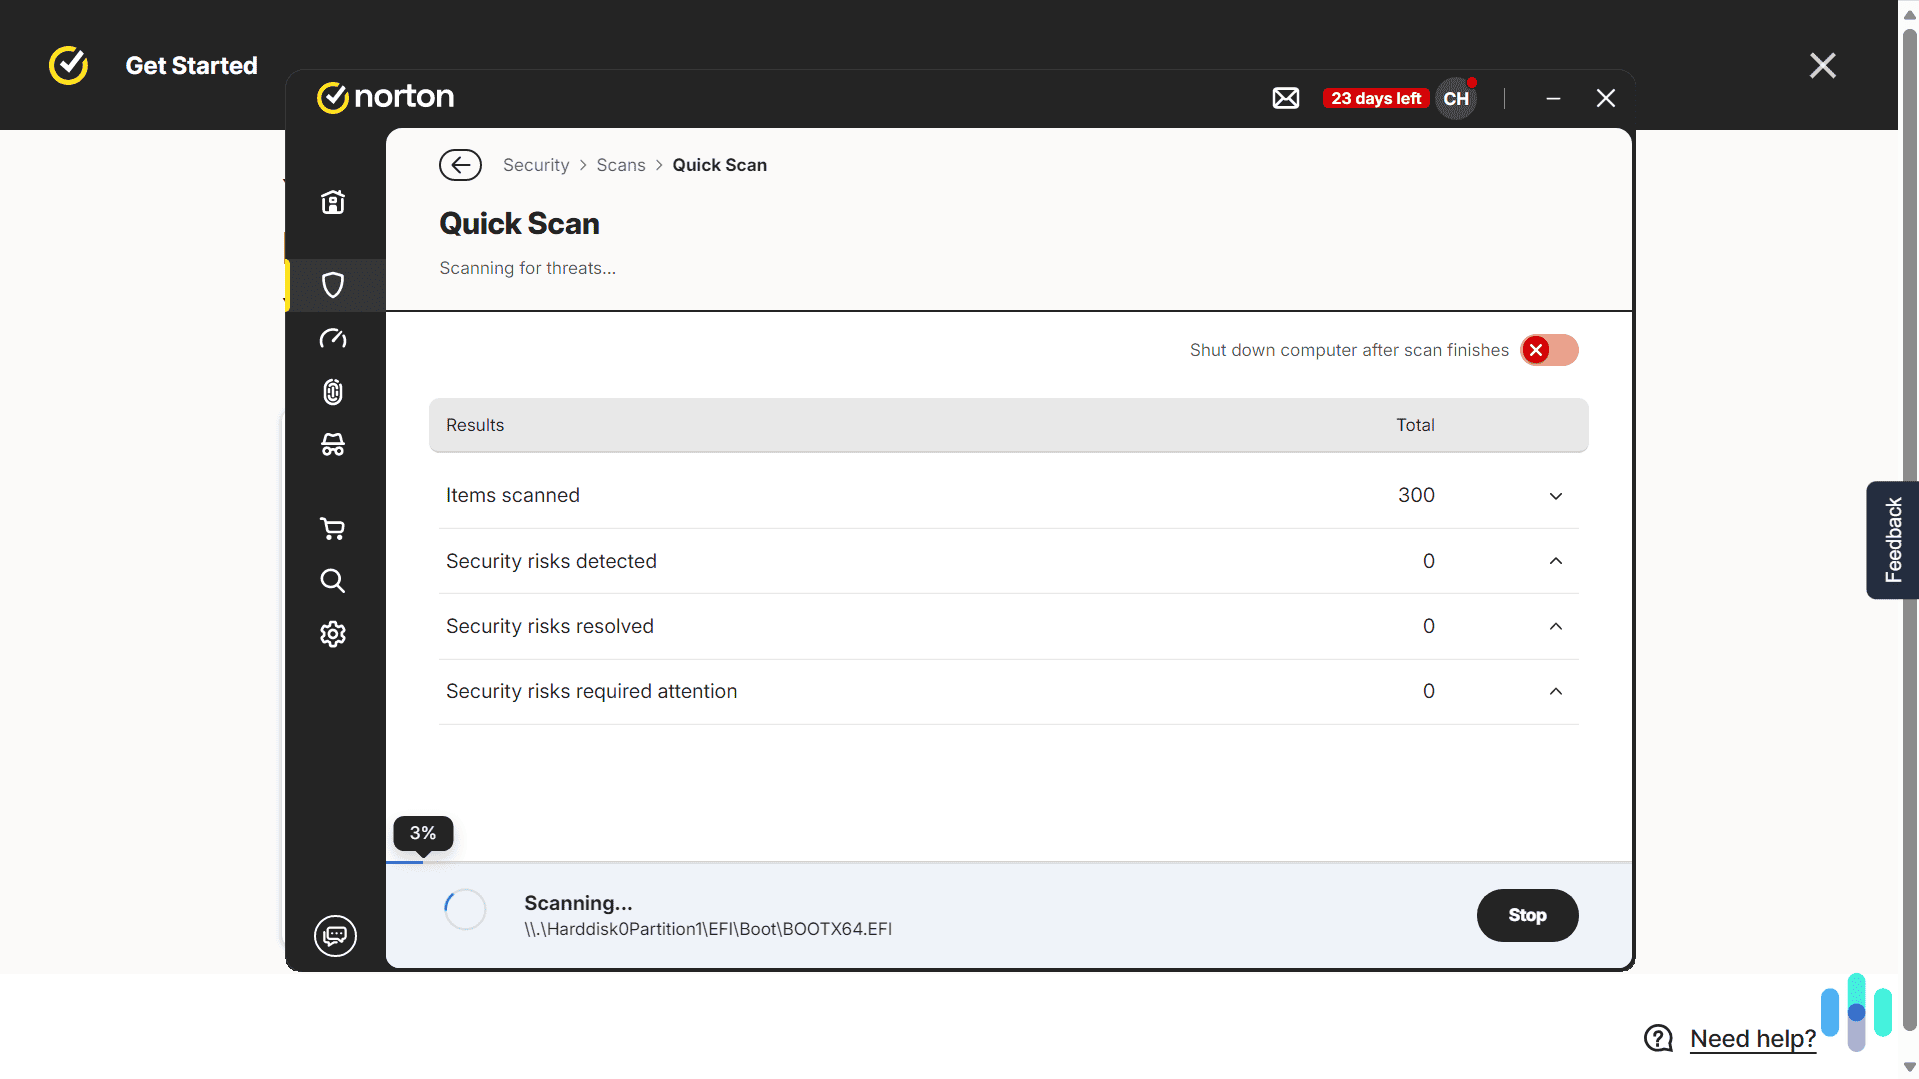
Task: Click the scan spinner circle icon
Action: (465, 910)
